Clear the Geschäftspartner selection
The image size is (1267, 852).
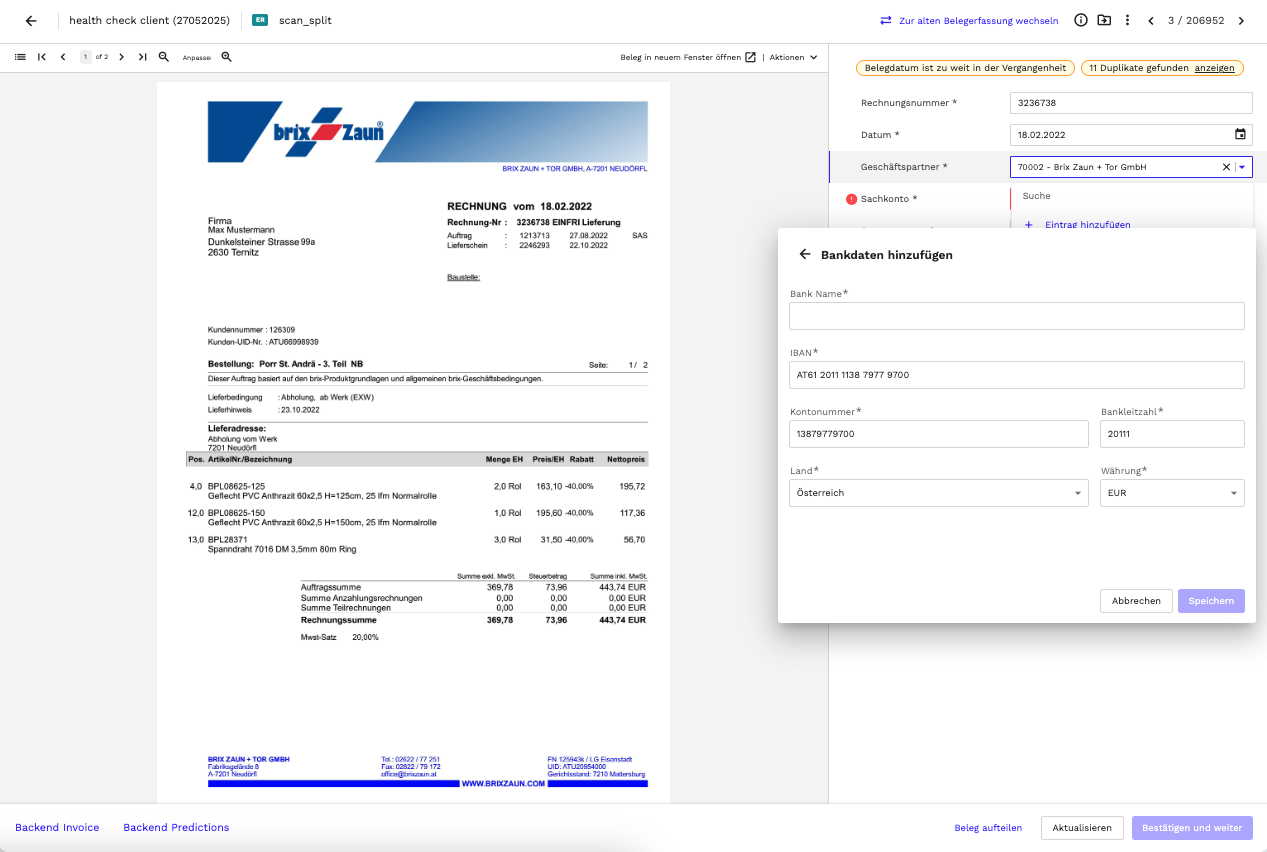[1226, 167]
